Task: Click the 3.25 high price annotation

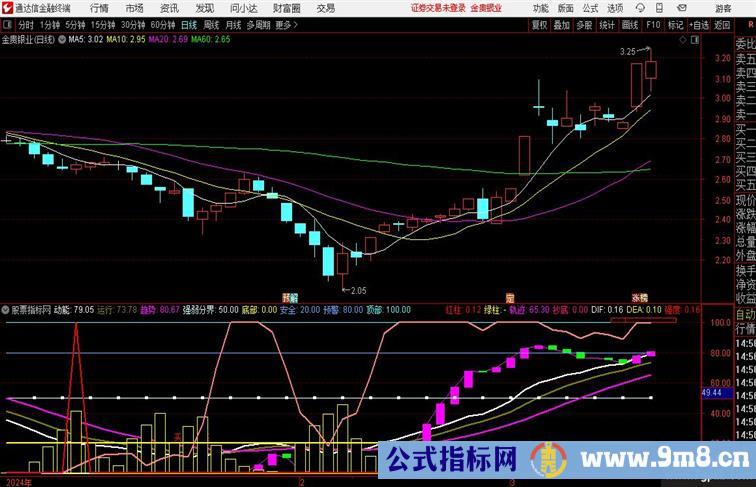Action: 628,52
